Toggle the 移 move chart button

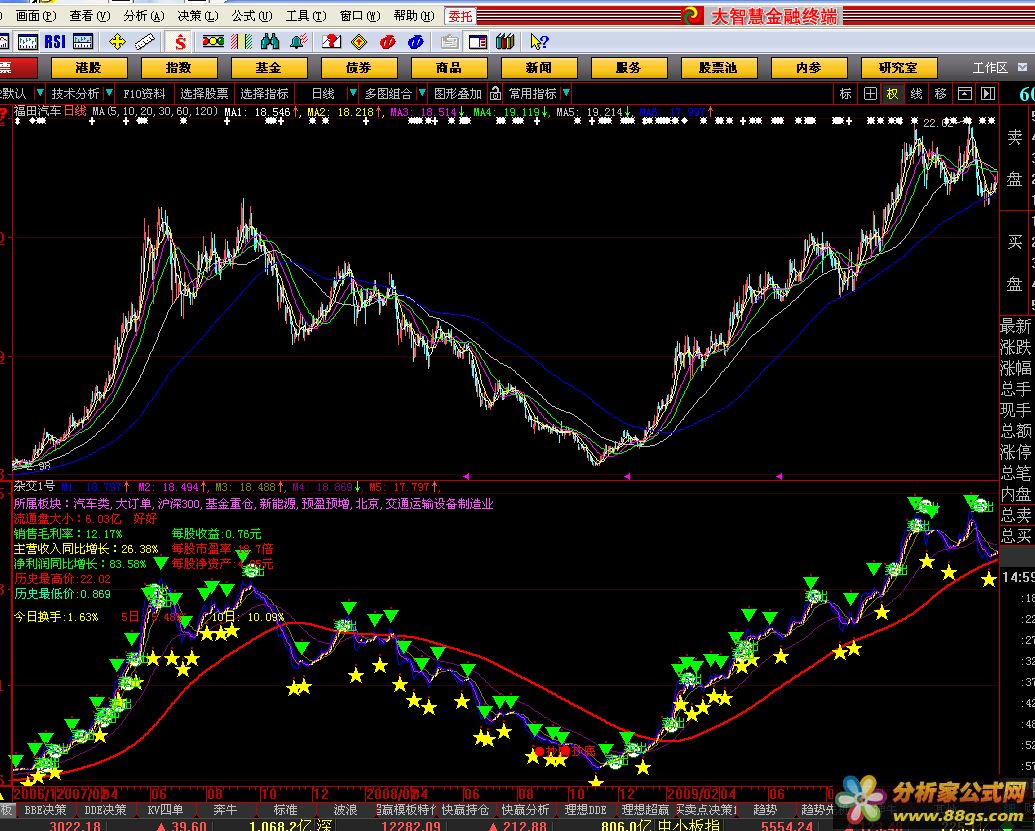pyautogui.click(x=941, y=94)
